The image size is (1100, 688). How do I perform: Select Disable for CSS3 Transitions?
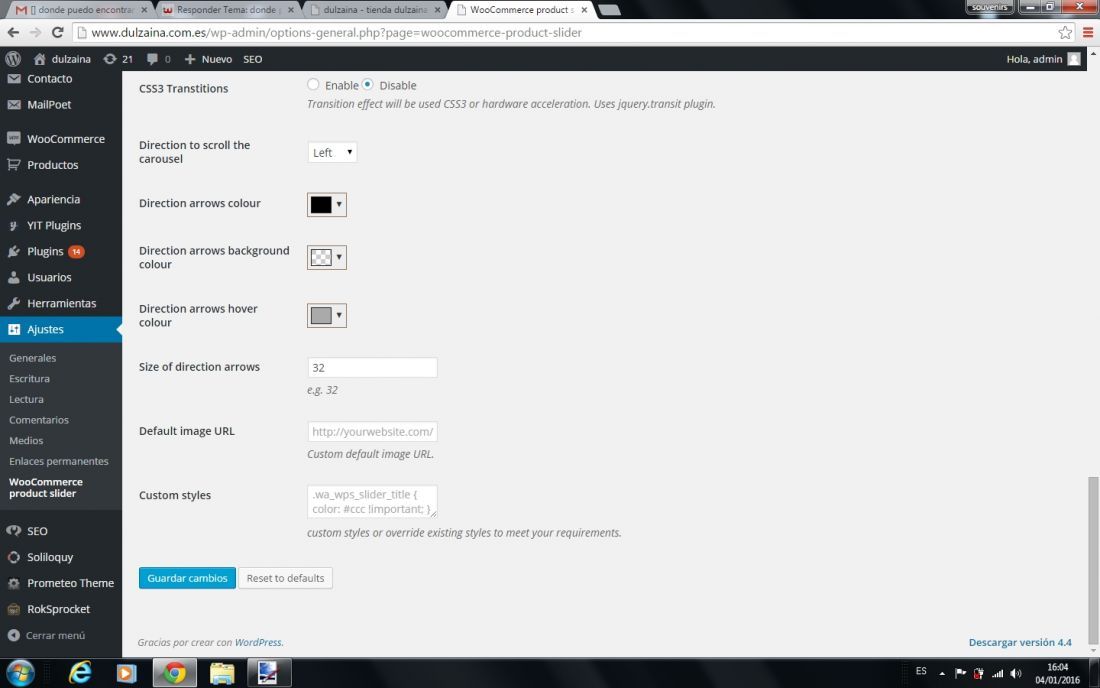click(368, 84)
